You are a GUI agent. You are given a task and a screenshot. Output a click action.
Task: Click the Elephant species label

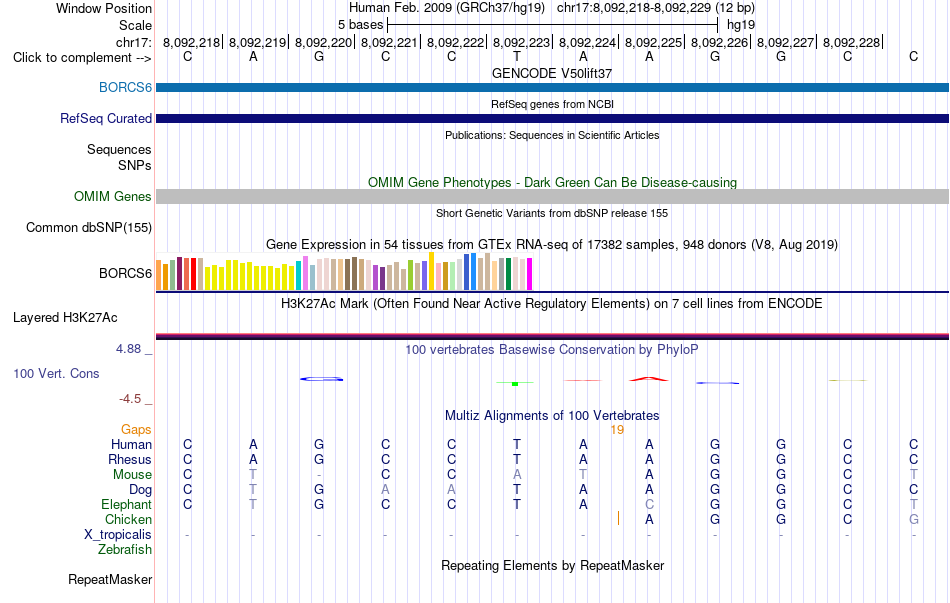click(127, 504)
